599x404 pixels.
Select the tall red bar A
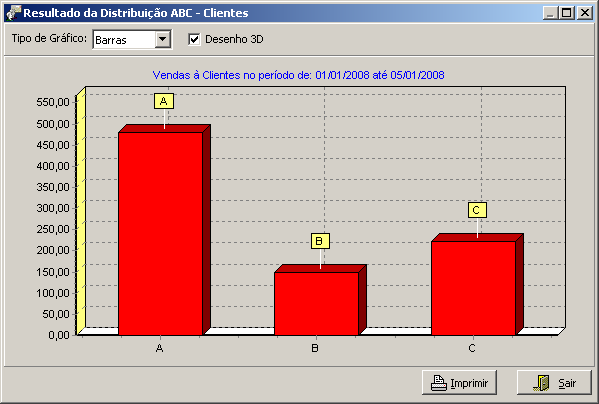point(160,234)
